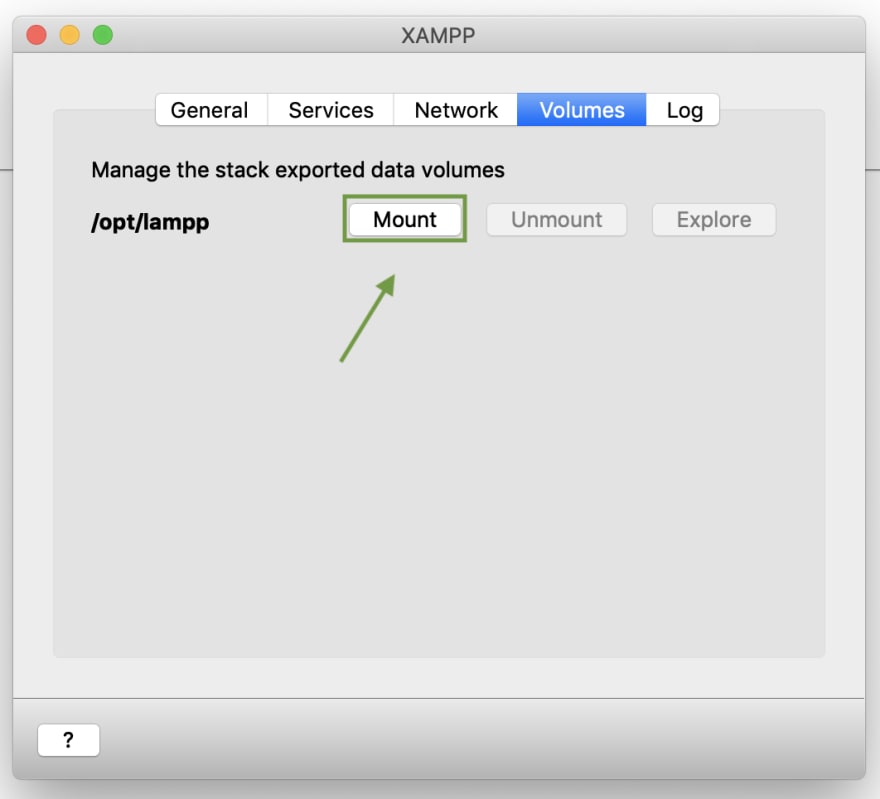
Task: Click the /opt/lampp volume path label
Action: click(x=150, y=222)
